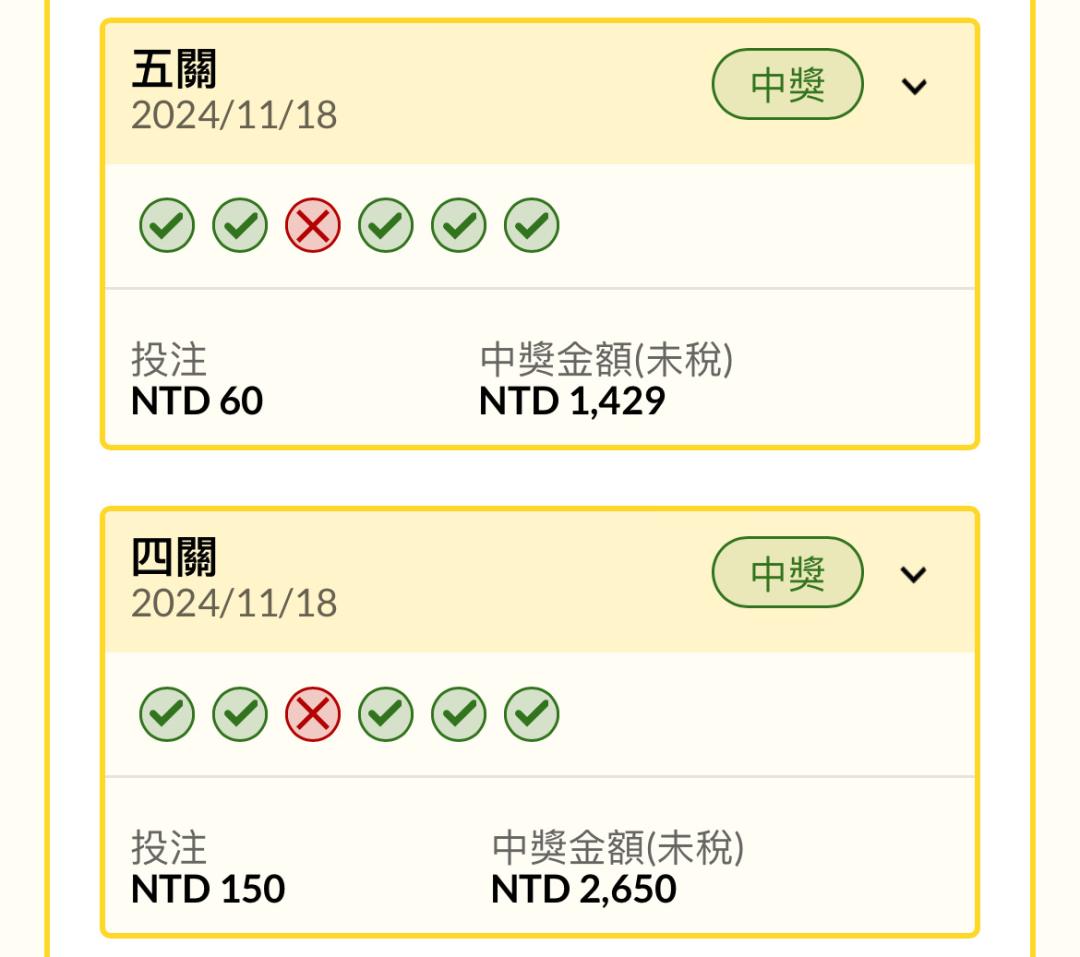Click red cross icon in 五關 card
Viewport: 1080px width, 957px height.
[x=313, y=225]
